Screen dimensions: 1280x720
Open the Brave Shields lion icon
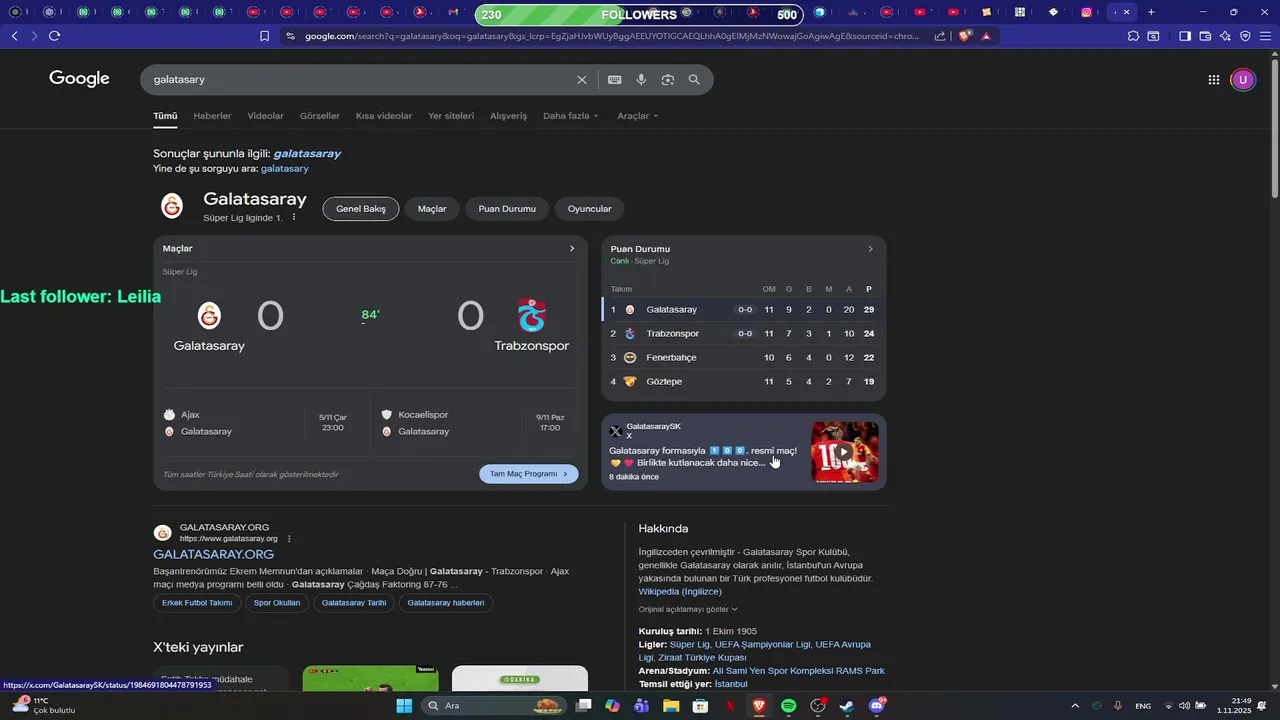[x=965, y=36]
